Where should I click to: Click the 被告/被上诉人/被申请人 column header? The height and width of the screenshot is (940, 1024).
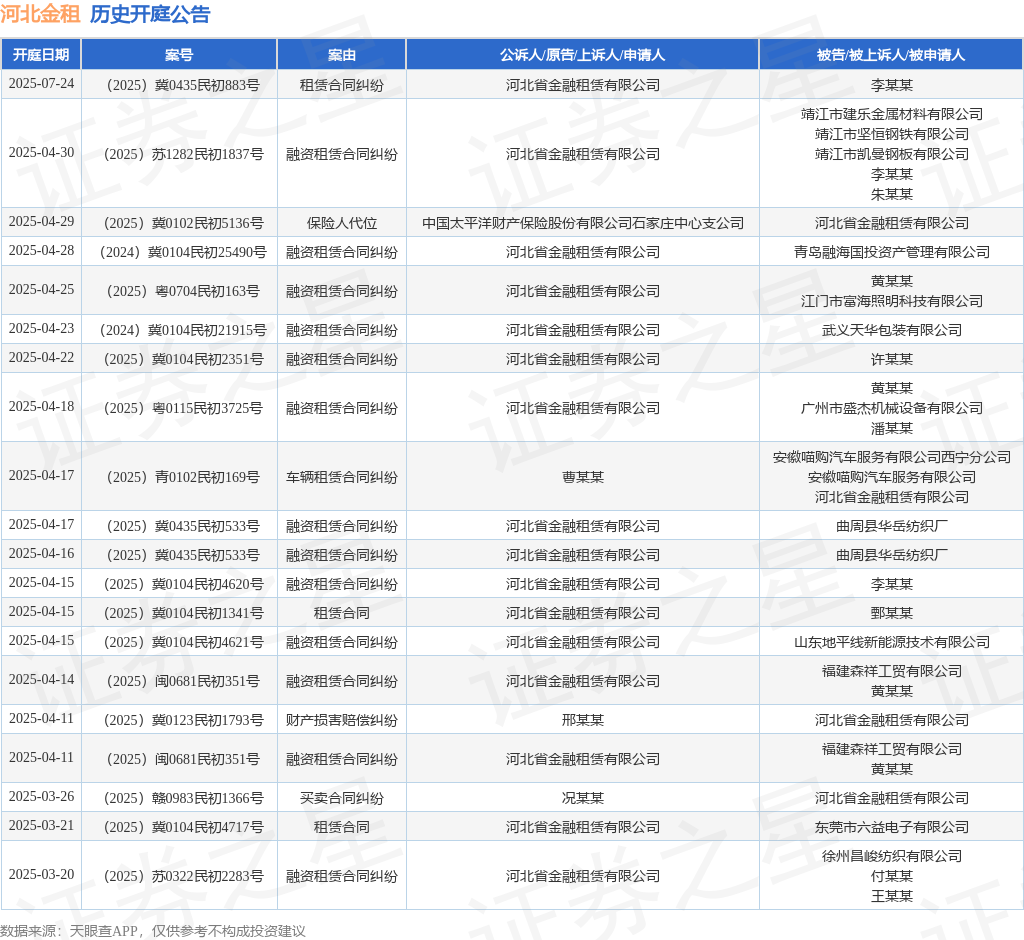[x=891, y=55]
